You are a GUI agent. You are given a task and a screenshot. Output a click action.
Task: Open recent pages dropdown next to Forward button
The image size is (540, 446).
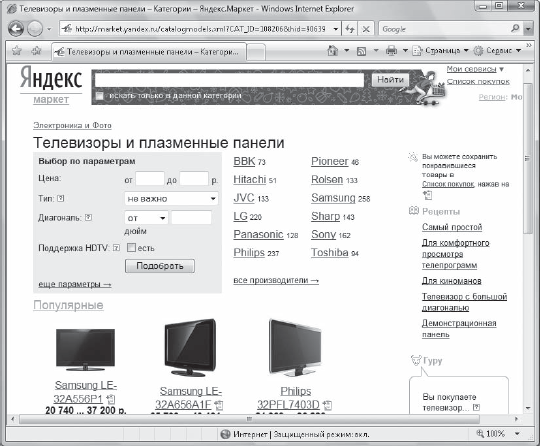pyautogui.click(x=49, y=29)
